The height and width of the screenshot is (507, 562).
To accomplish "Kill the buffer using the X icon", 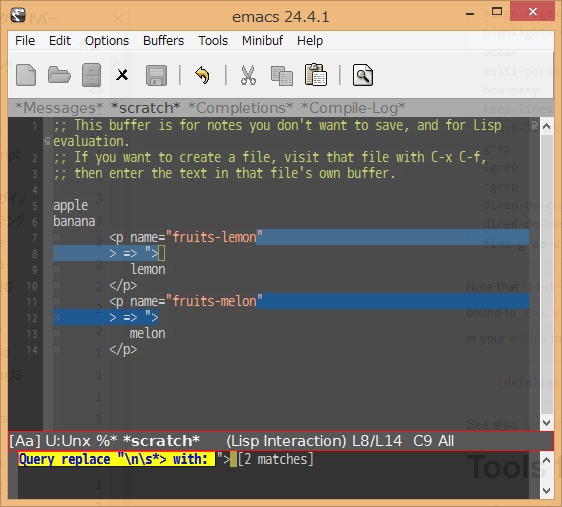I will coord(122,75).
